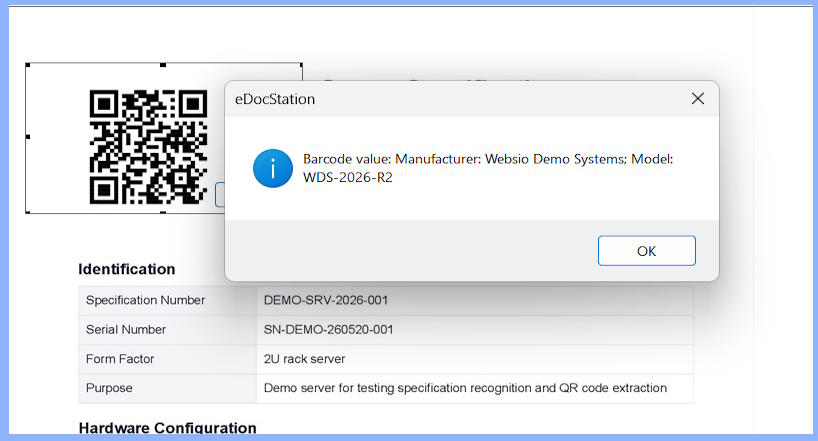Select the value '2U rack server'

pyautogui.click(x=305, y=359)
